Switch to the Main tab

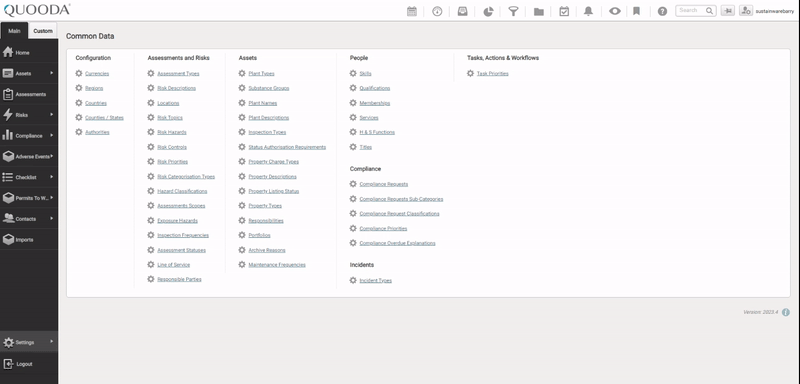pos(14,31)
